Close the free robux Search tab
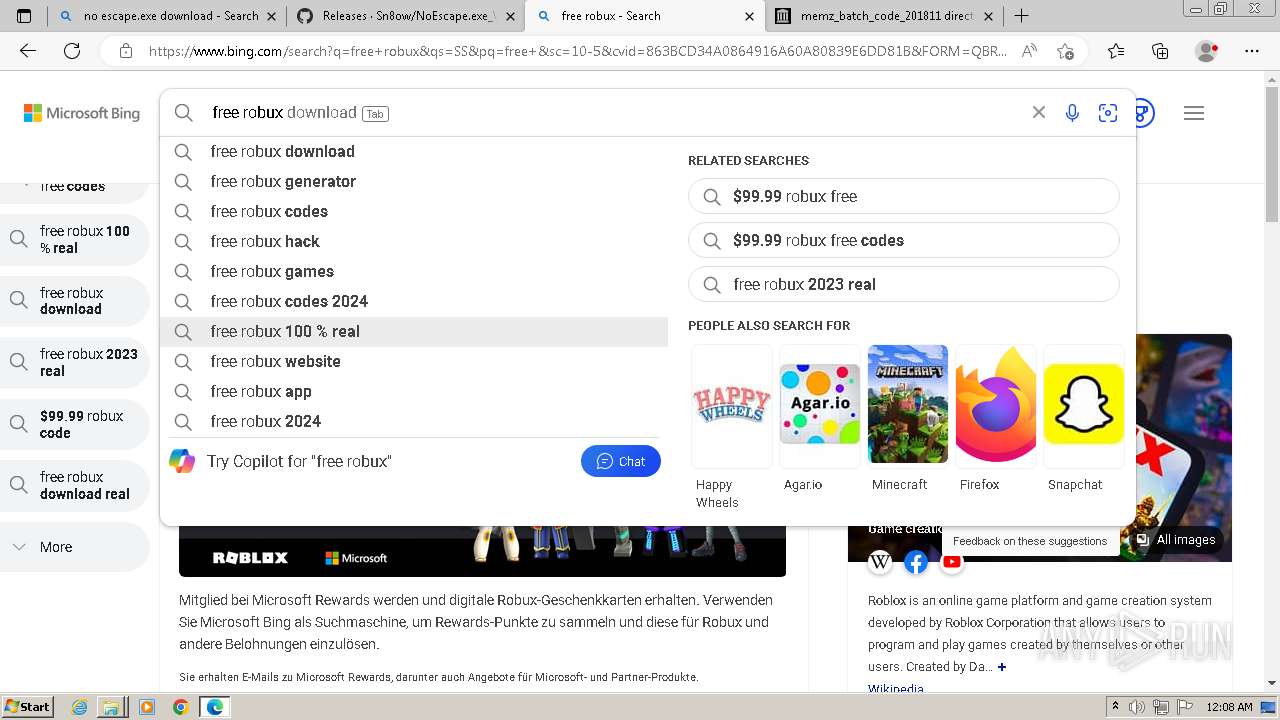This screenshot has height=720, width=1280. [750, 16]
